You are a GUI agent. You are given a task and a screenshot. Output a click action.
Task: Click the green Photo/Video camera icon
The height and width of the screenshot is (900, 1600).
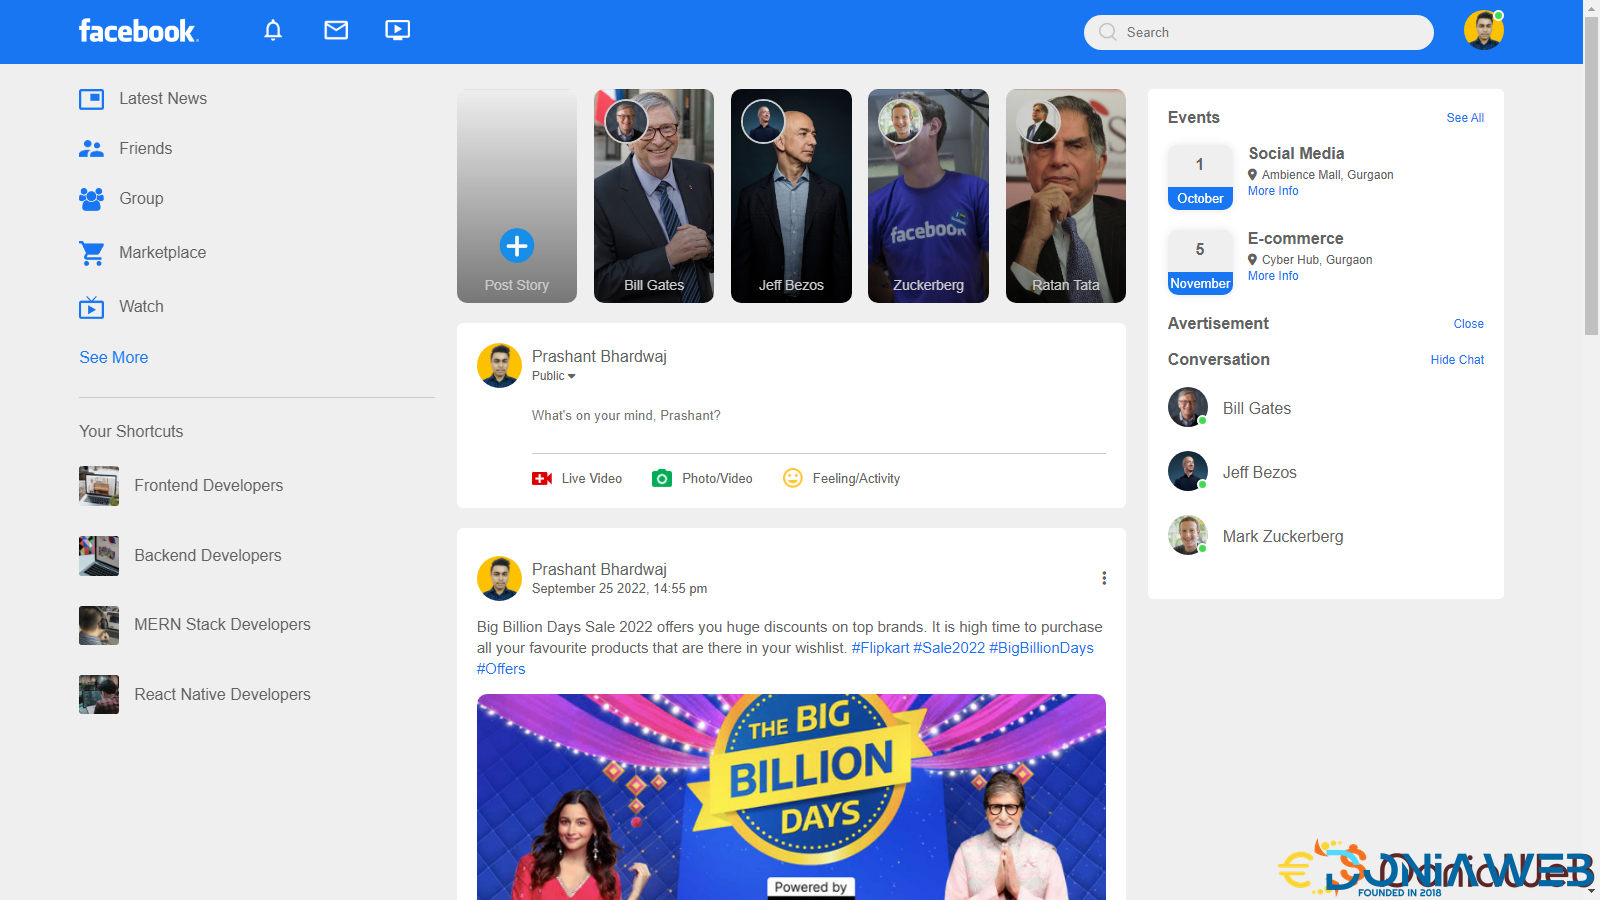pyautogui.click(x=662, y=479)
